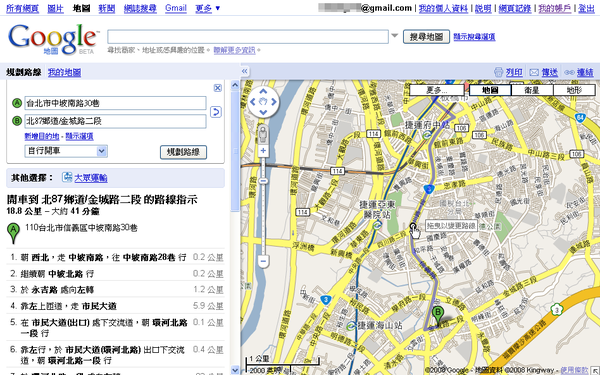
Task: Click 顯示搜尋選項 link
Action: point(474,37)
